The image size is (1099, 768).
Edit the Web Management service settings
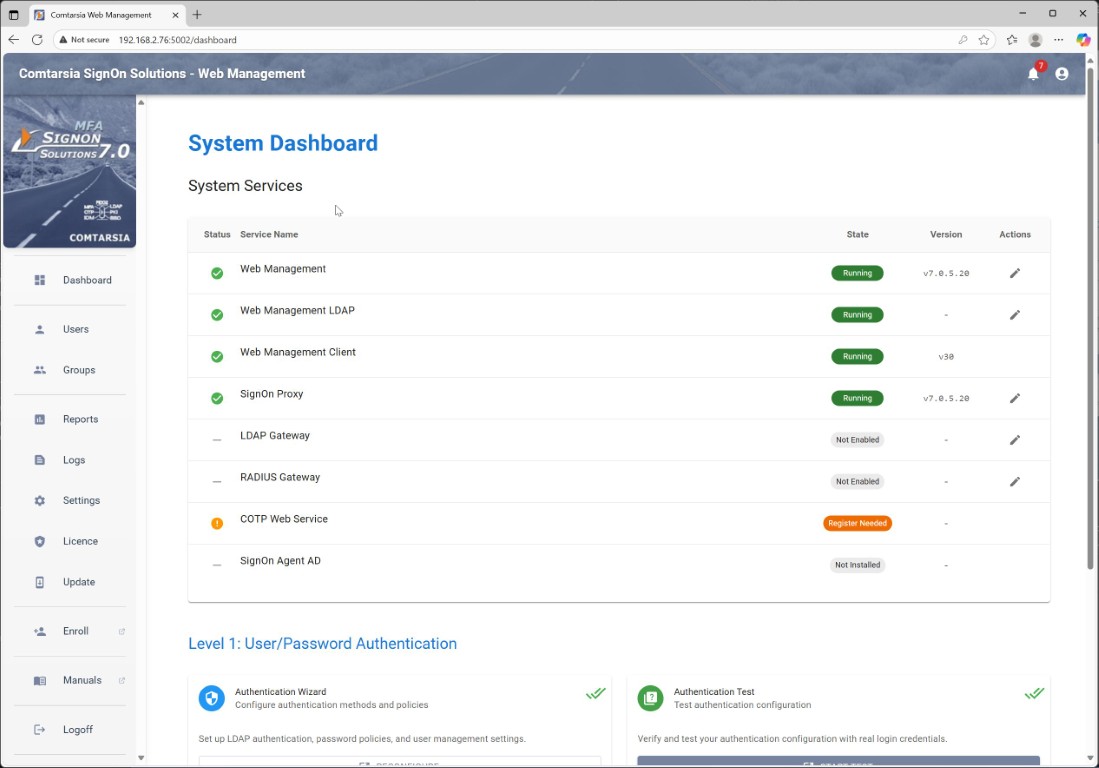1014,272
